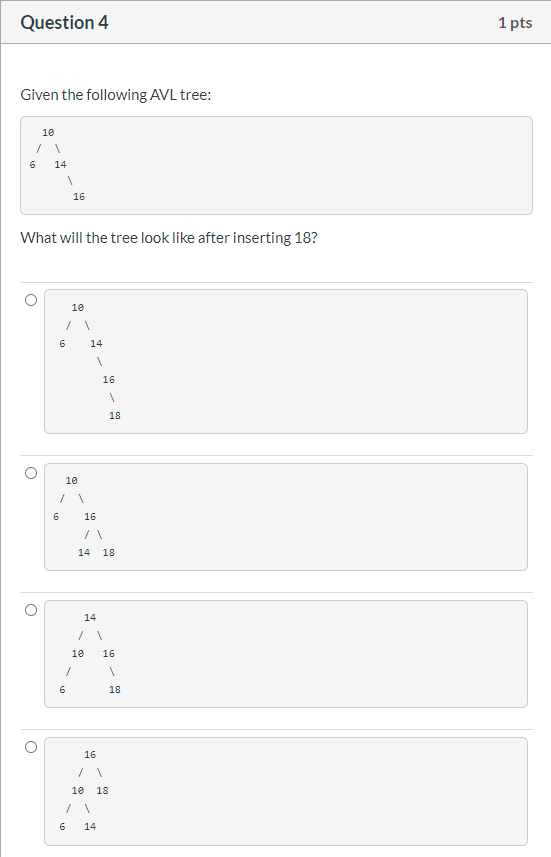Click the 'Given the following AVL tree:' text
551x857 pixels.
116,95
